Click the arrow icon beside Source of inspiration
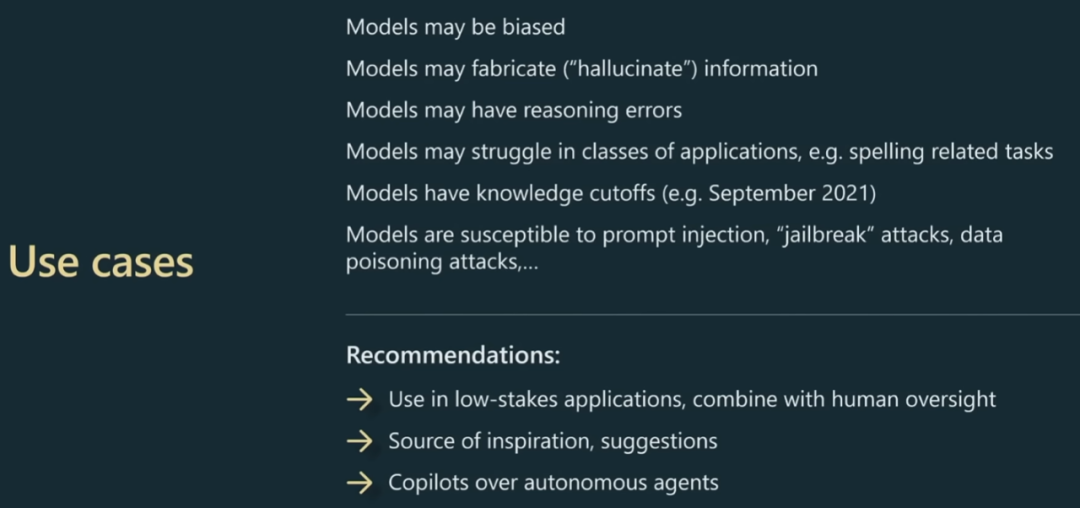The image size is (1080, 508). pyautogui.click(x=360, y=441)
